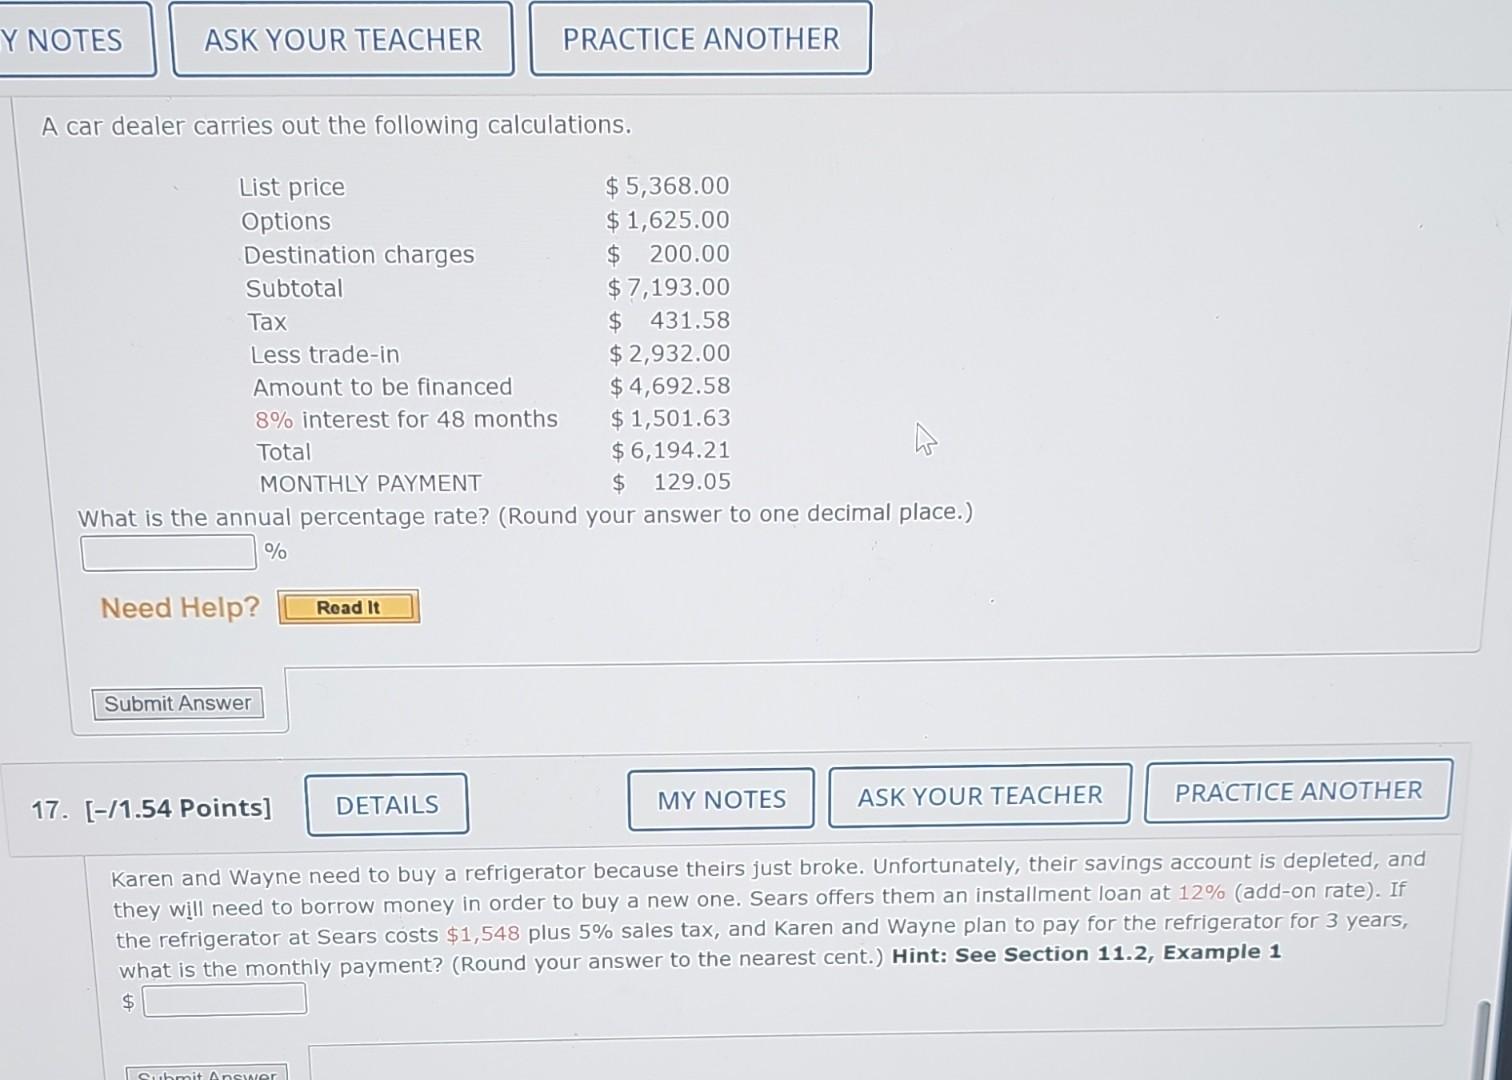
Task: Open the Read It help resource
Action: [348, 607]
